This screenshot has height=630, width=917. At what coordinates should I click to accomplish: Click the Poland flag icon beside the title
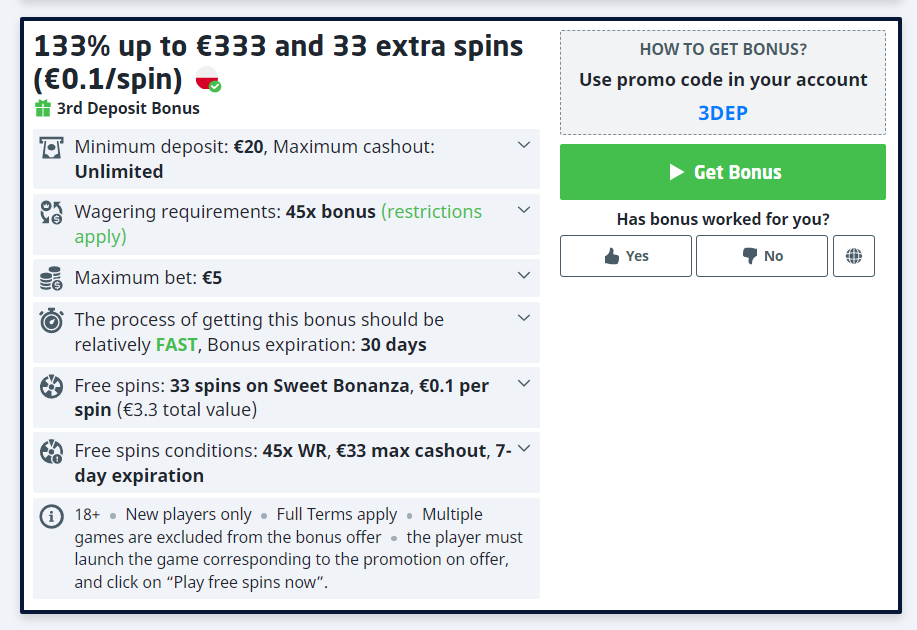pyautogui.click(x=208, y=79)
